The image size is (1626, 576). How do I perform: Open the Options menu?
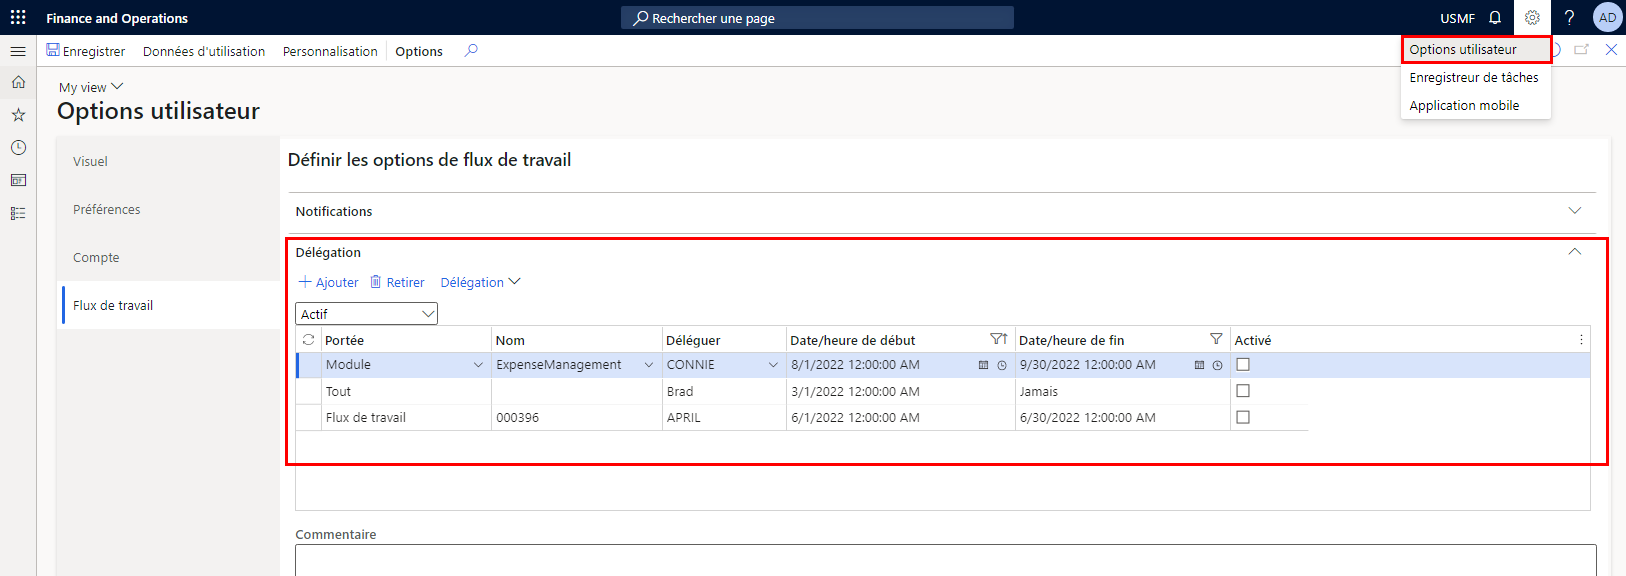coord(419,51)
